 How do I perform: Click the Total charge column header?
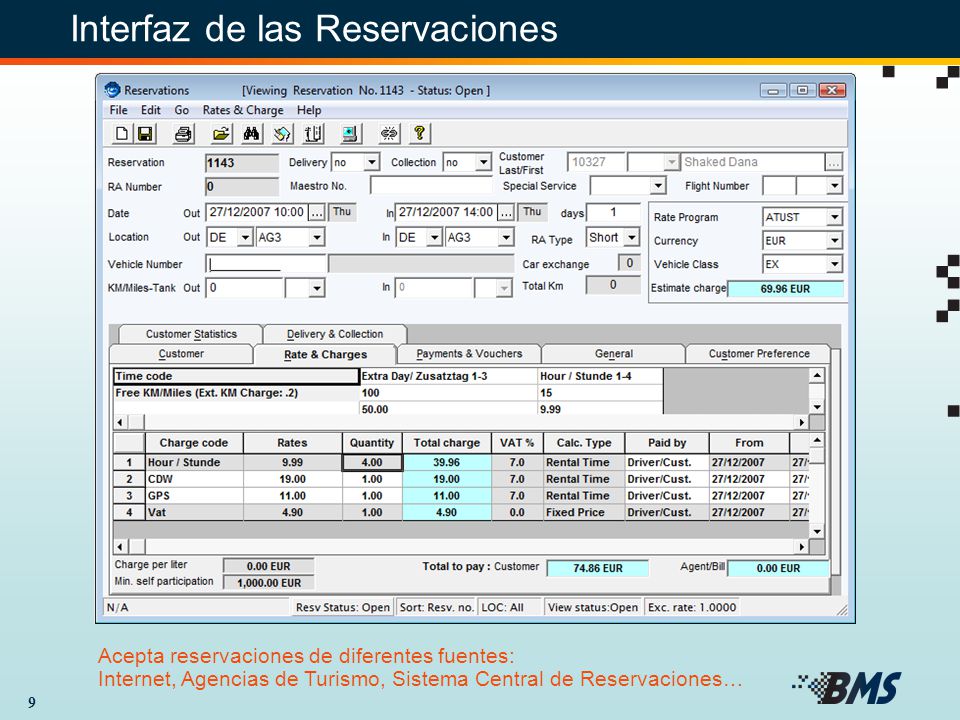click(446, 443)
